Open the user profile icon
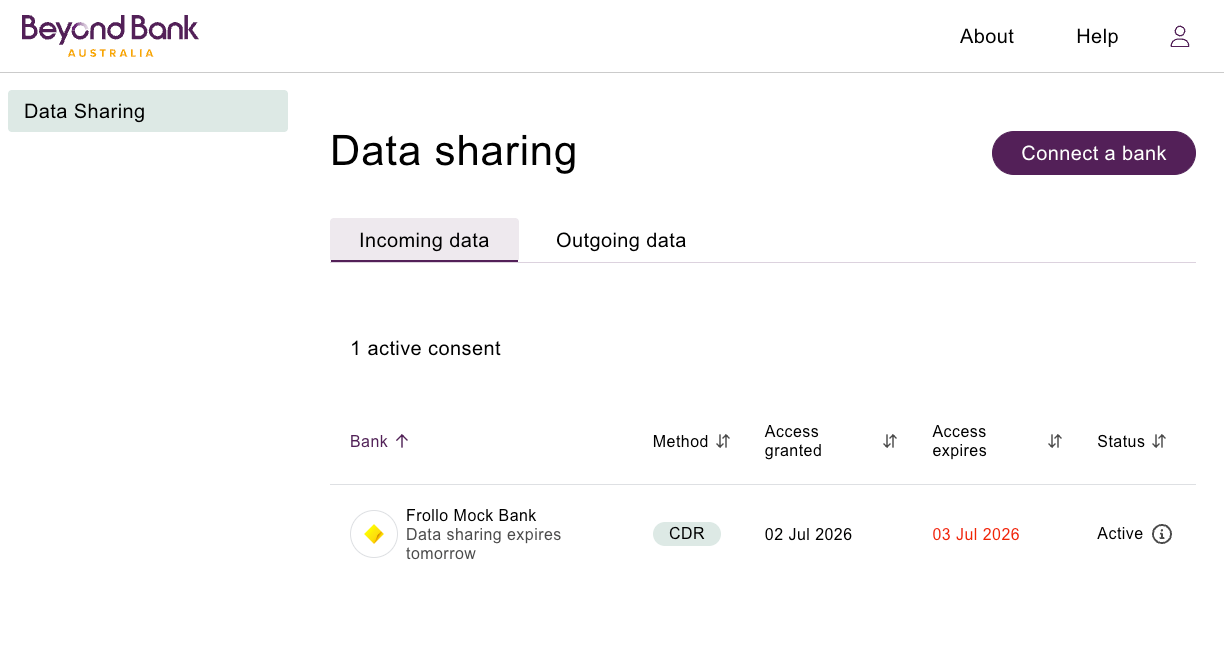This screenshot has width=1224, height=650. (x=1180, y=37)
